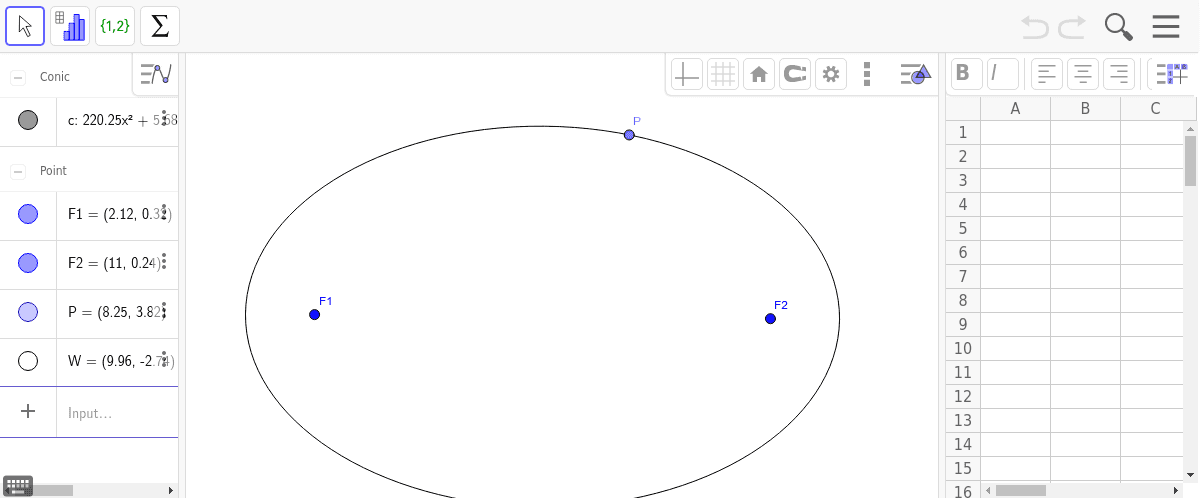This screenshot has width=1200, height=500.
Task: Click the algebra scrollbar right arrow
Action: tap(171, 490)
